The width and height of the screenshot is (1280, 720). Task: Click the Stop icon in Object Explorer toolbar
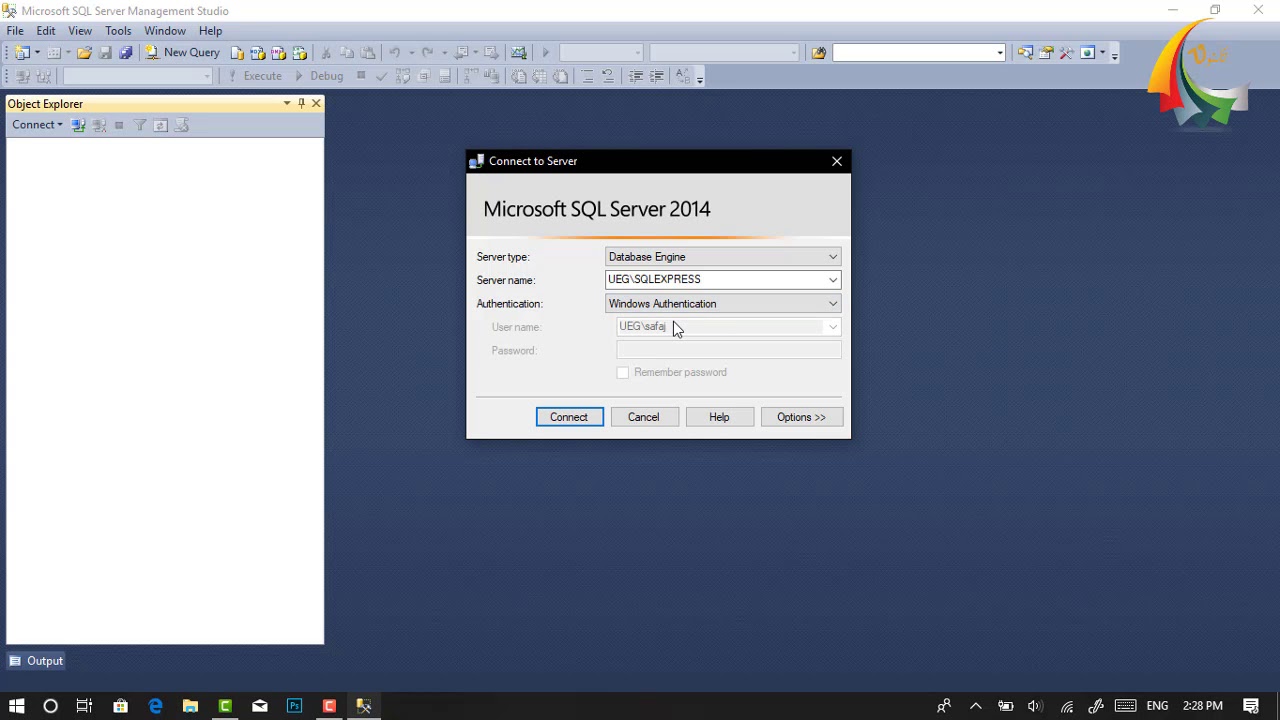[x=119, y=125]
